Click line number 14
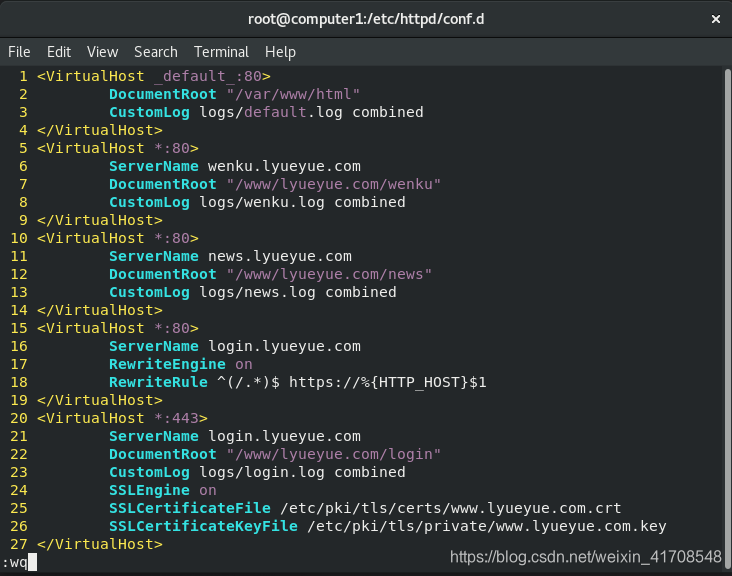732x576 pixels. click(19, 310)
